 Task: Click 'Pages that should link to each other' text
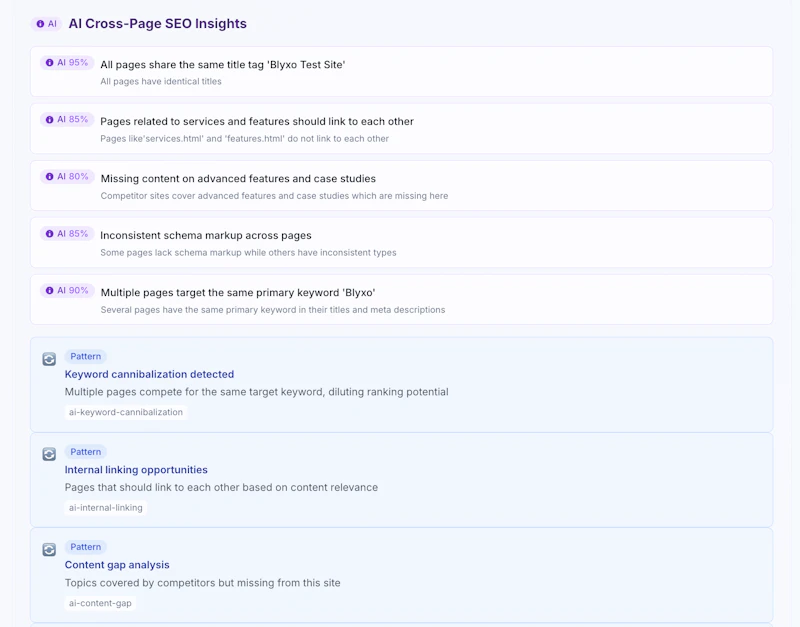coord(221,487)
